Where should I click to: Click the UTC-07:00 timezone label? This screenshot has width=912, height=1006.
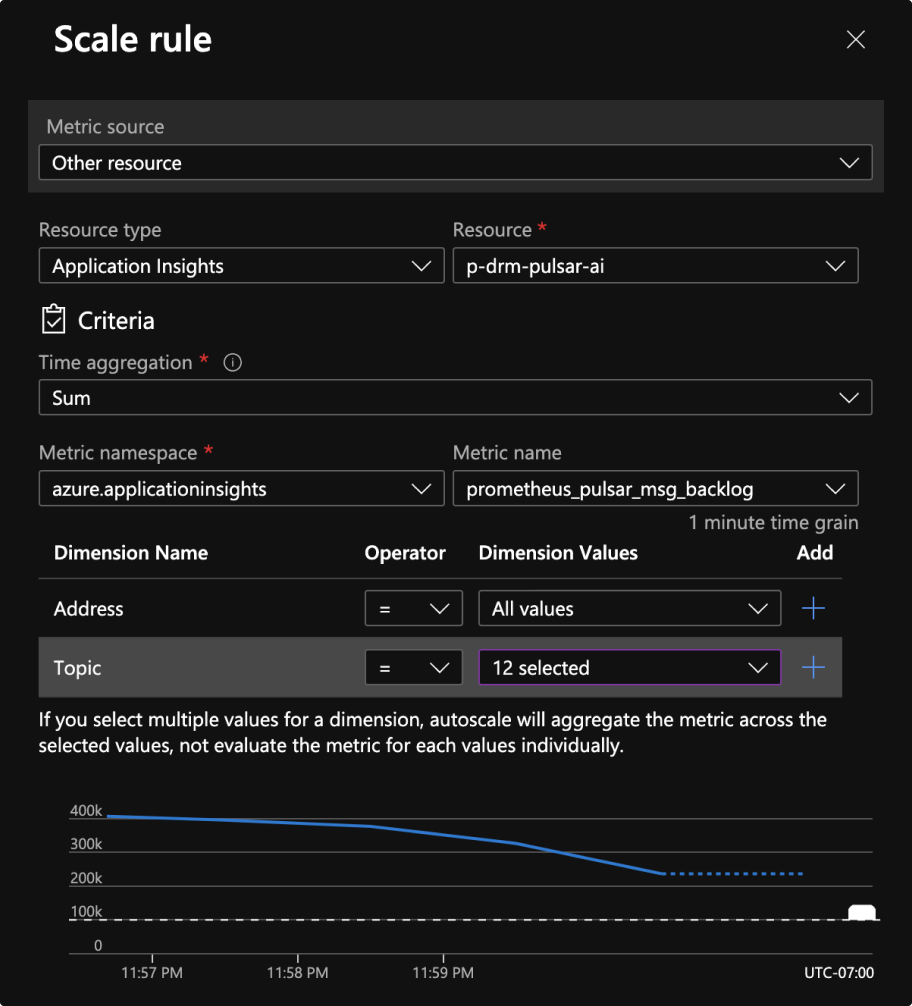point(840,971)
